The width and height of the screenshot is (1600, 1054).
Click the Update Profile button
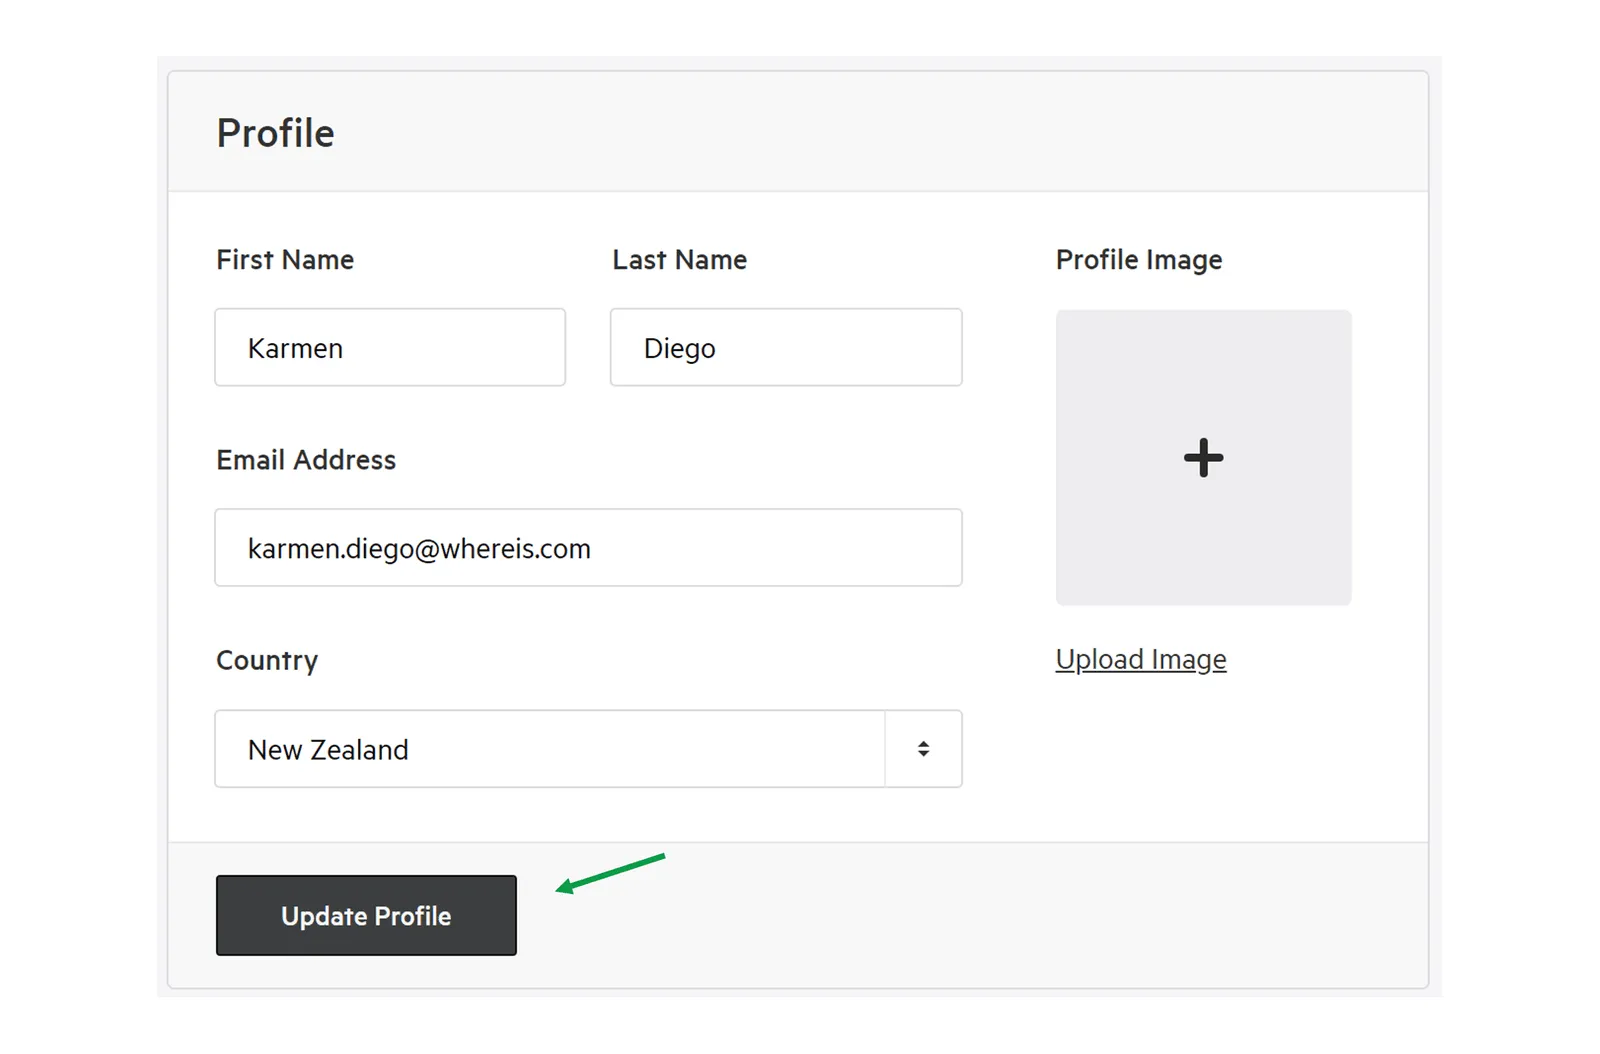[x=366, y=915]
